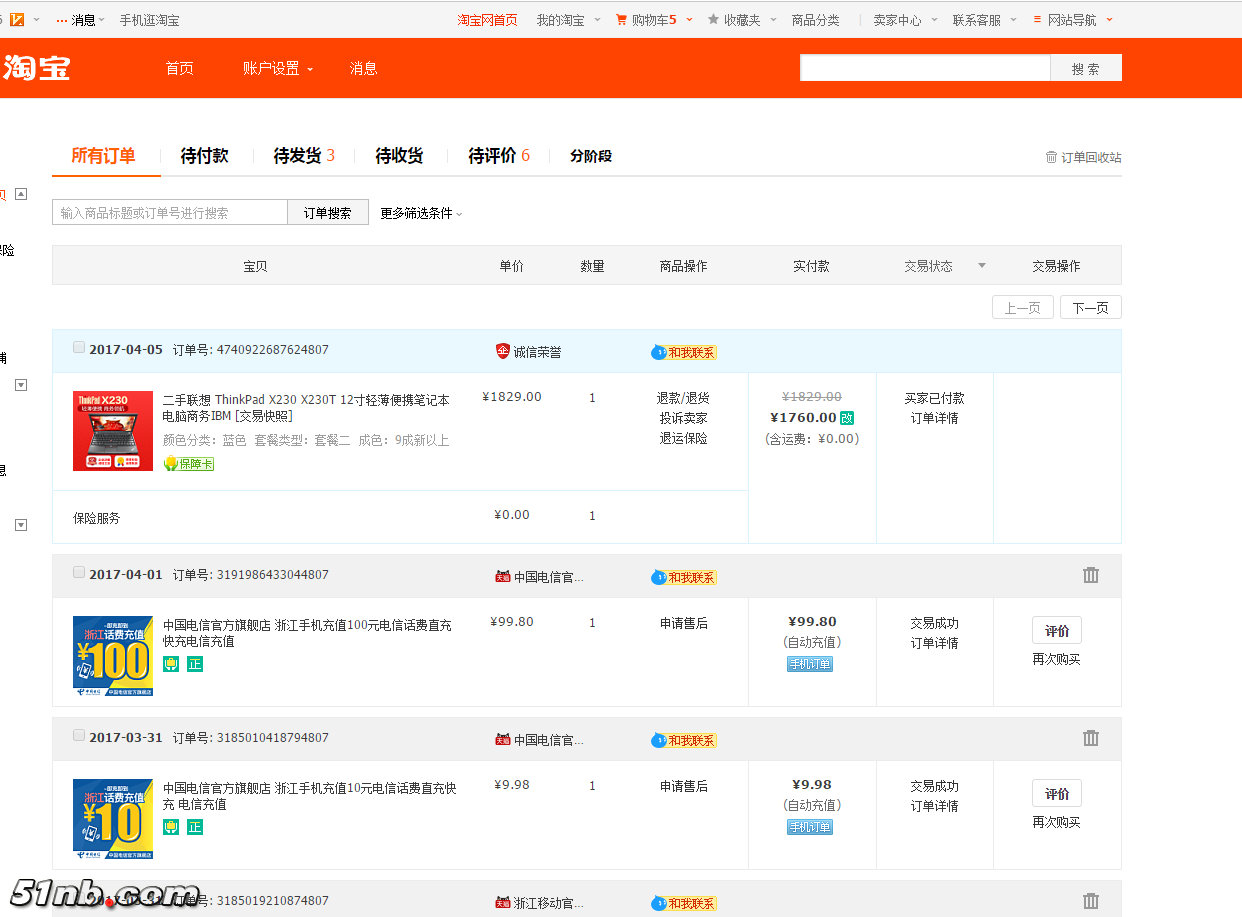Click the red shield icon next to 诚信荣誉
This screenshot has height=917, width=1242.
coord(503,351)
